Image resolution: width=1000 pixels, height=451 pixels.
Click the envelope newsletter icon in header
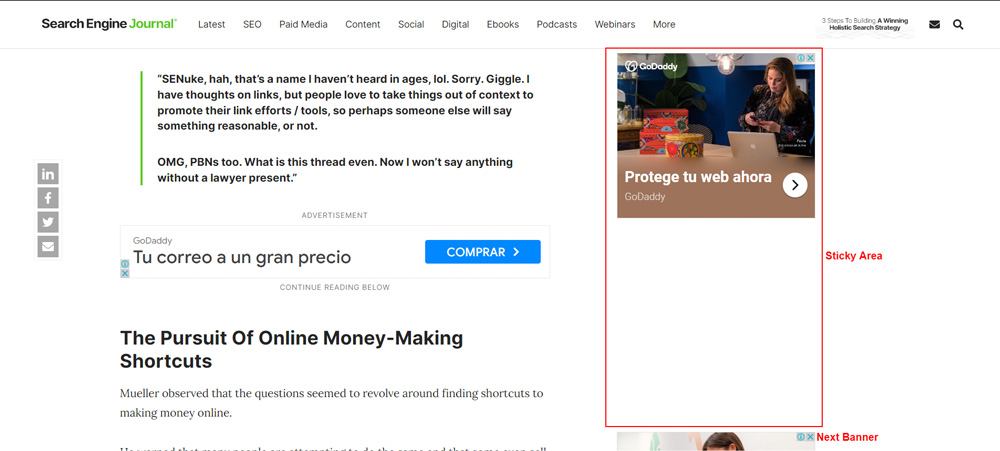[934, 25]
